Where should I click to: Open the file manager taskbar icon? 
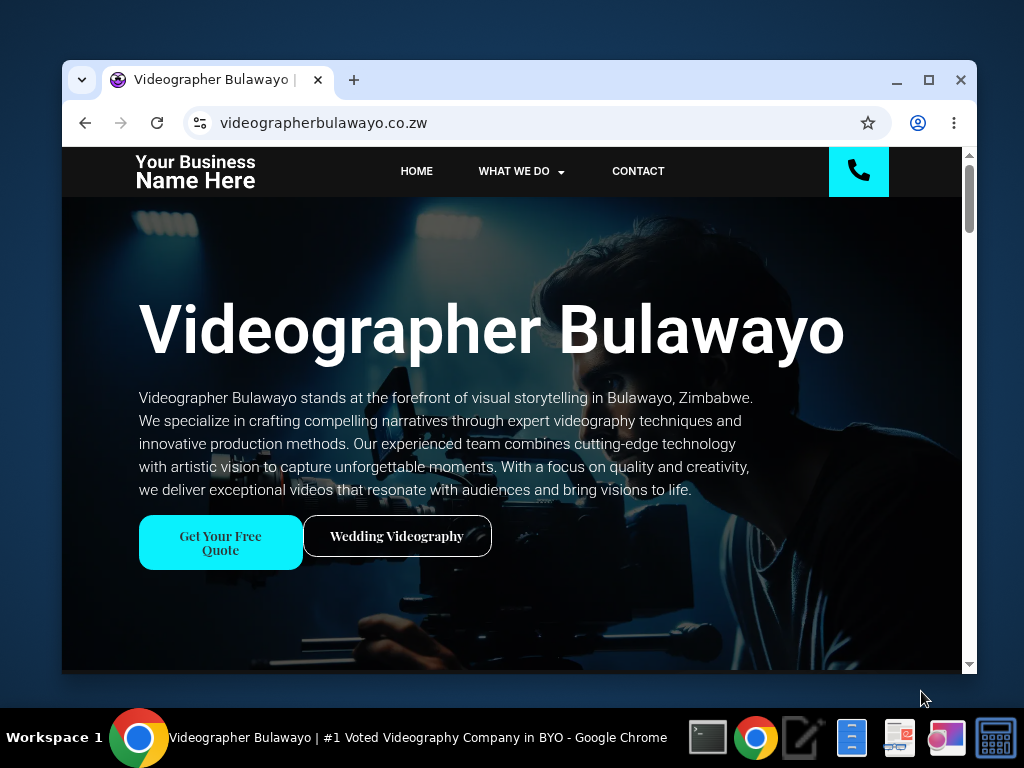click(852, 738)
